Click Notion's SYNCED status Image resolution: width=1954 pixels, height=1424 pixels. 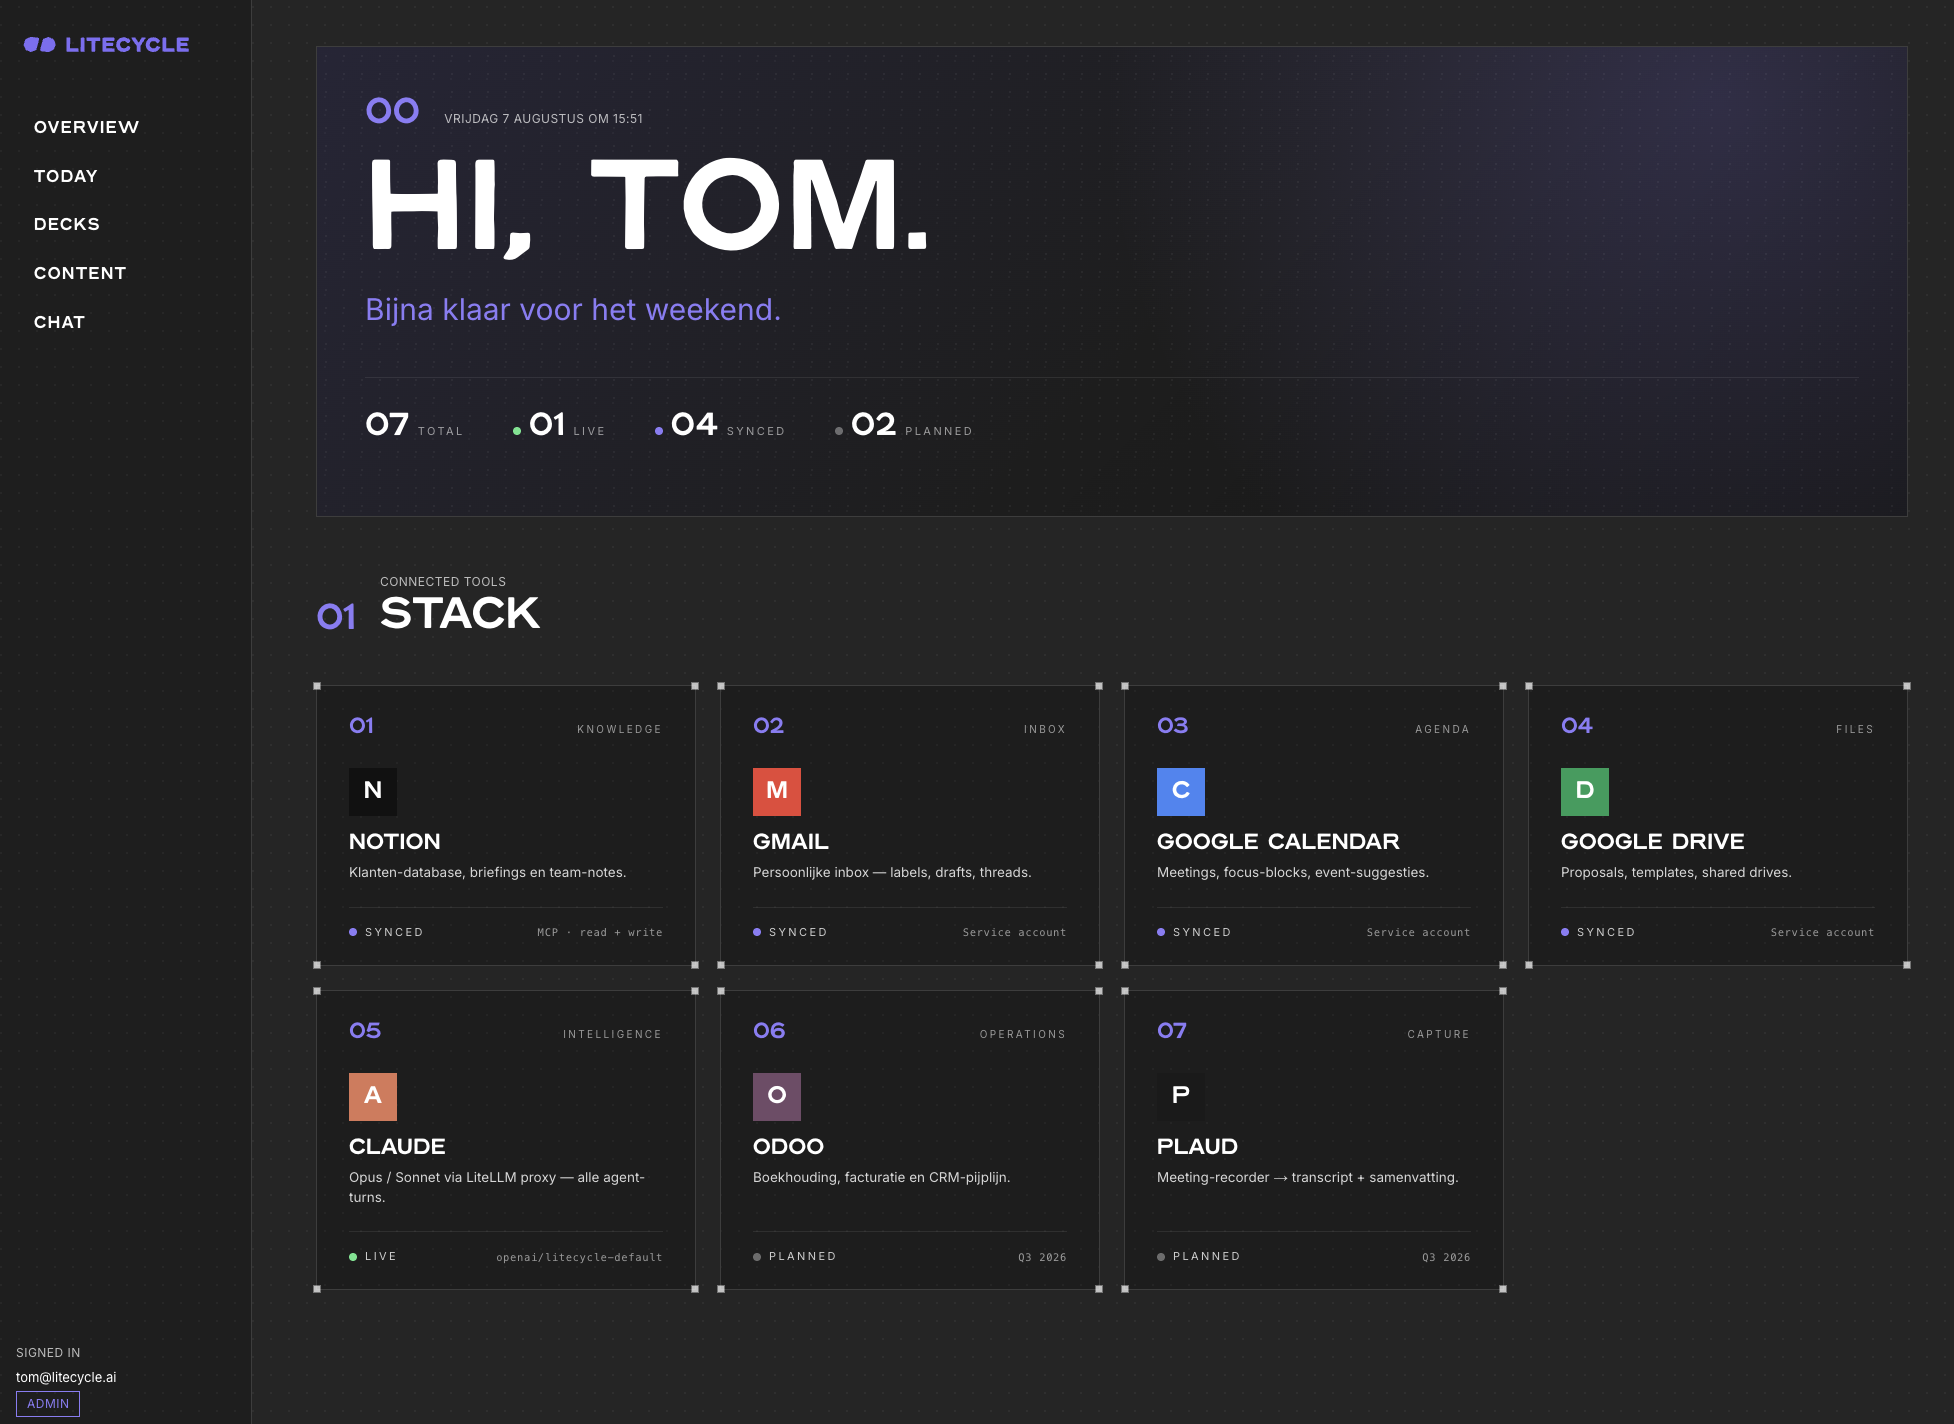(386, 932)
